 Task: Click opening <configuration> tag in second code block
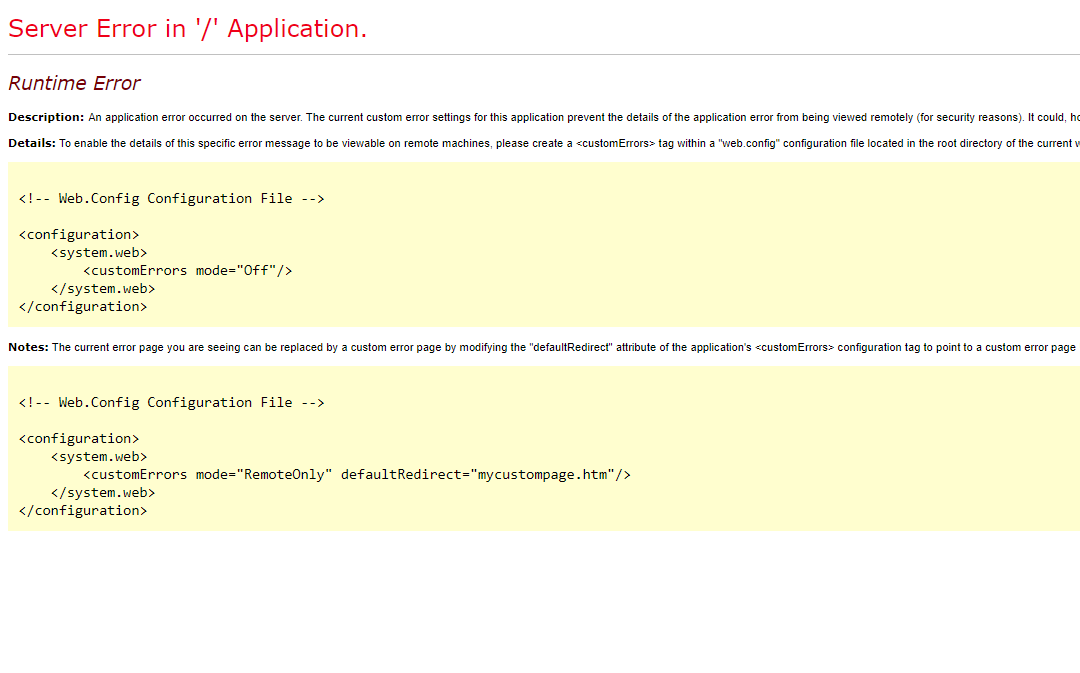(x=79, y=438)
